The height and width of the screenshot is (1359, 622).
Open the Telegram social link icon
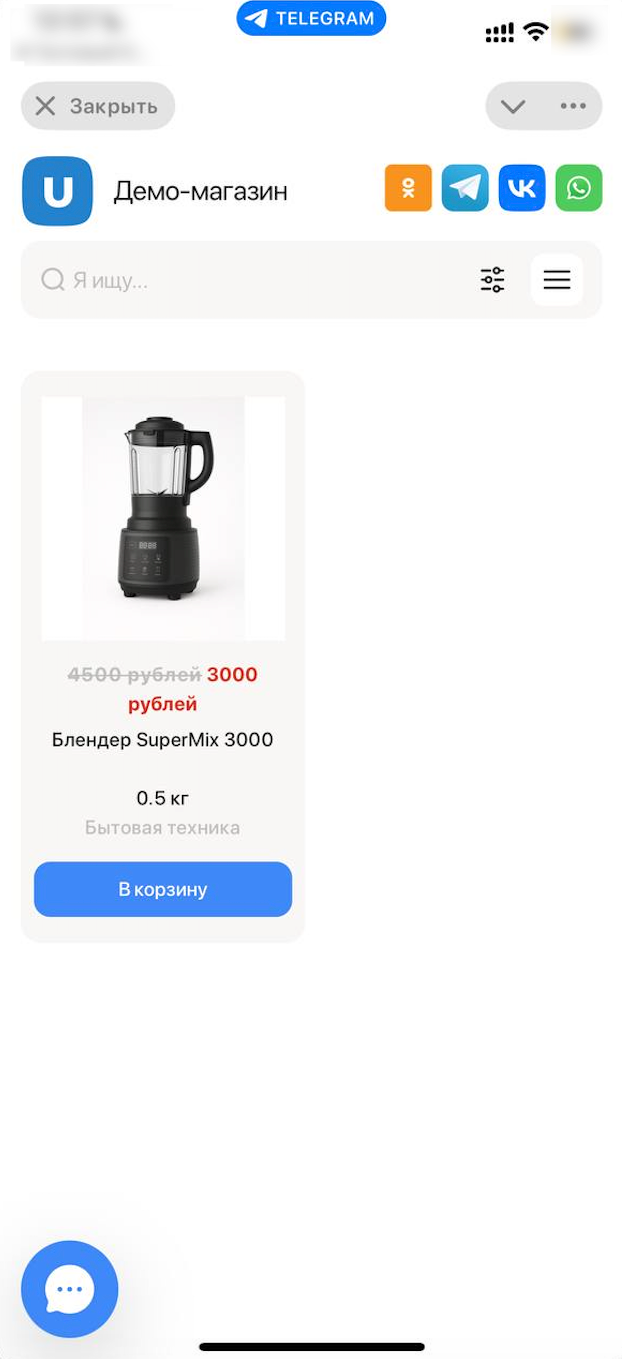pos(465,188)
